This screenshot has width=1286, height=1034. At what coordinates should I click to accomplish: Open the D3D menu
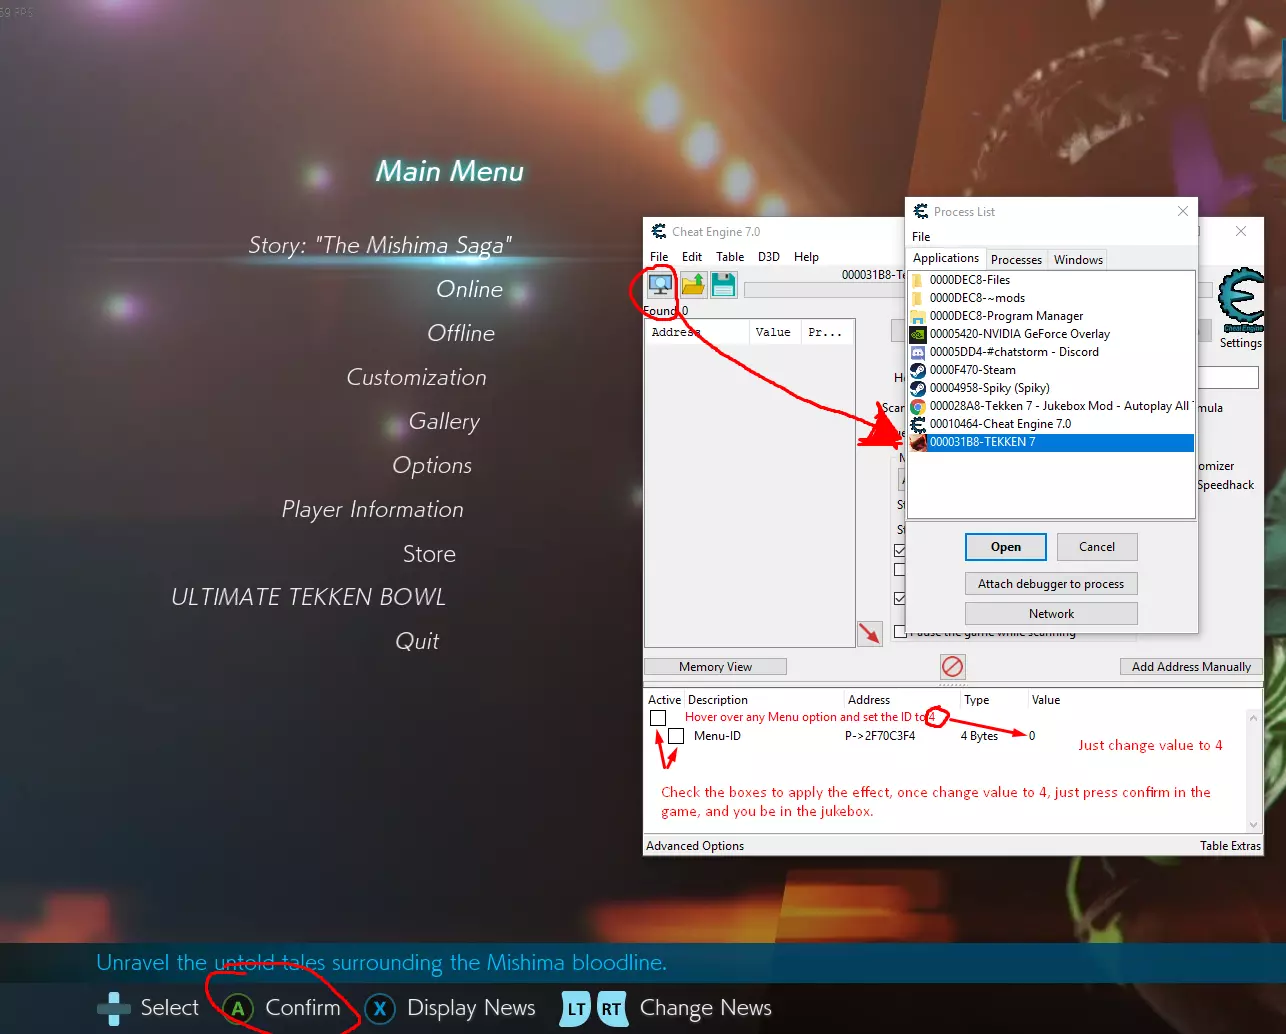(x=769, y=257)
